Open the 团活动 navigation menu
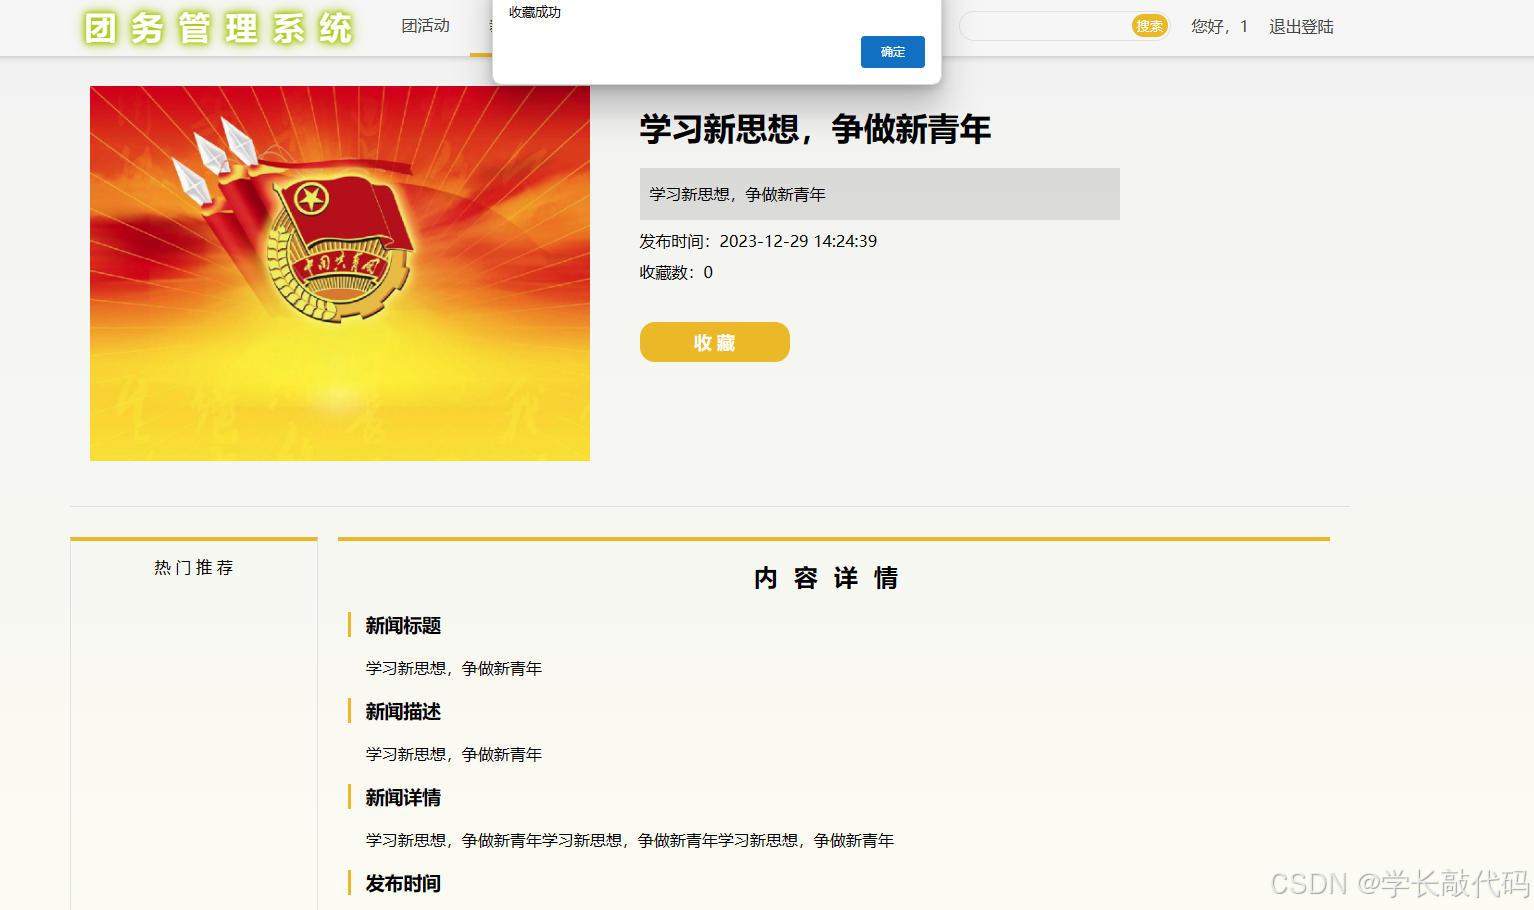Viewport: 1534px width, 910px height. point(426,25)
